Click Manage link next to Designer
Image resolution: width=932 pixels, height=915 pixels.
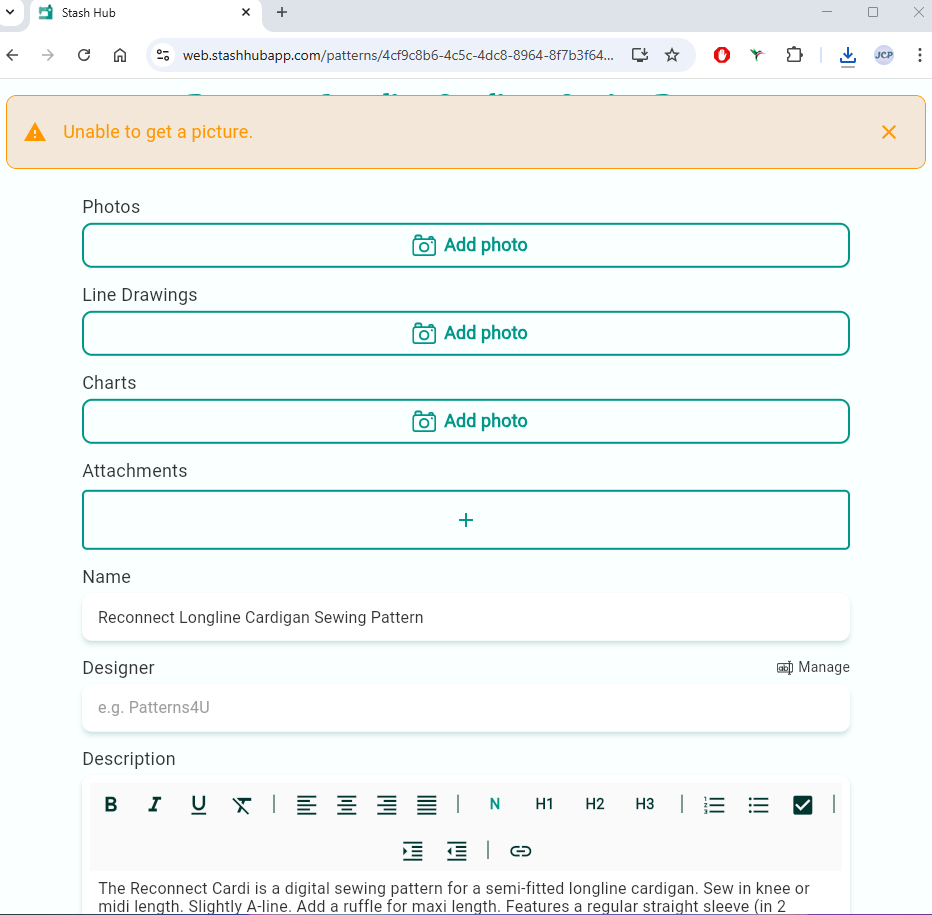(x=813, y=667)
